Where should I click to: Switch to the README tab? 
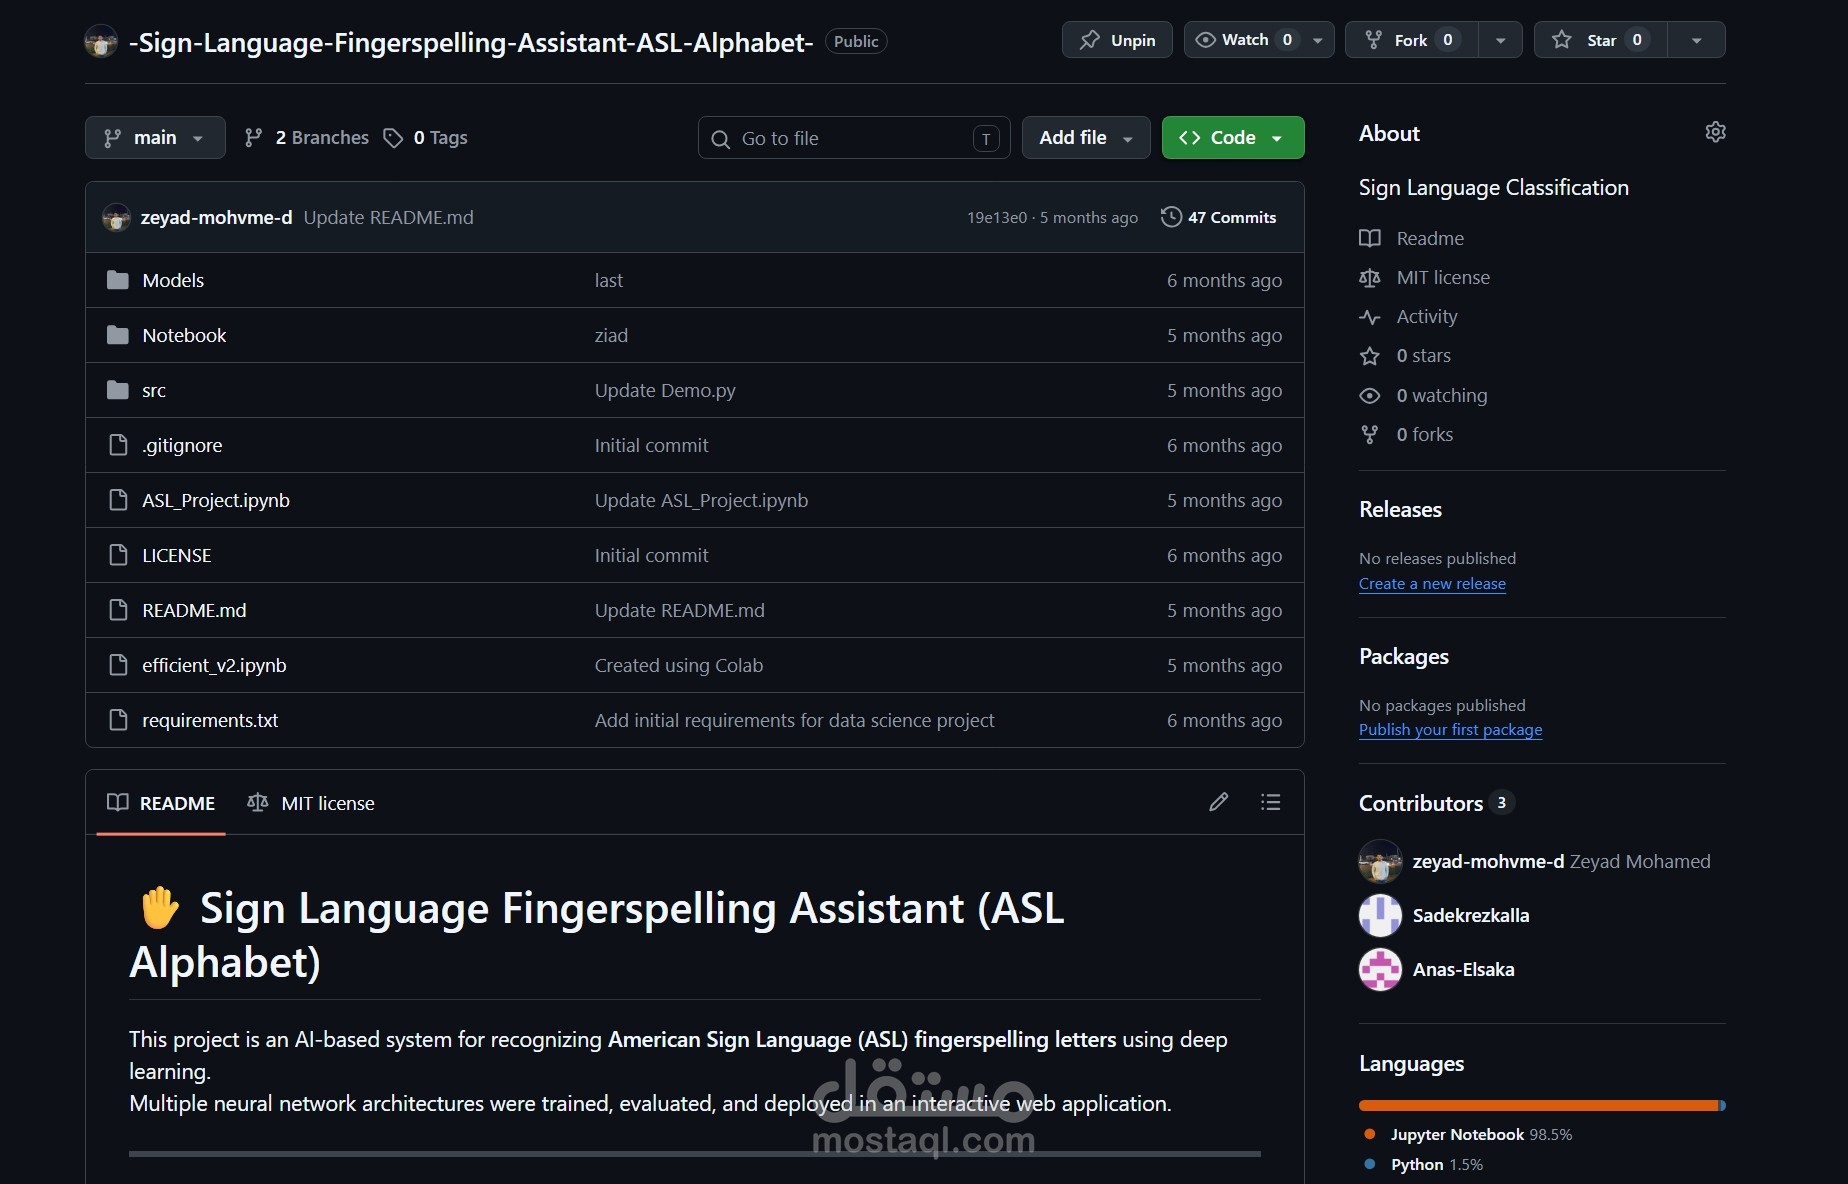(x=161, y=803)
